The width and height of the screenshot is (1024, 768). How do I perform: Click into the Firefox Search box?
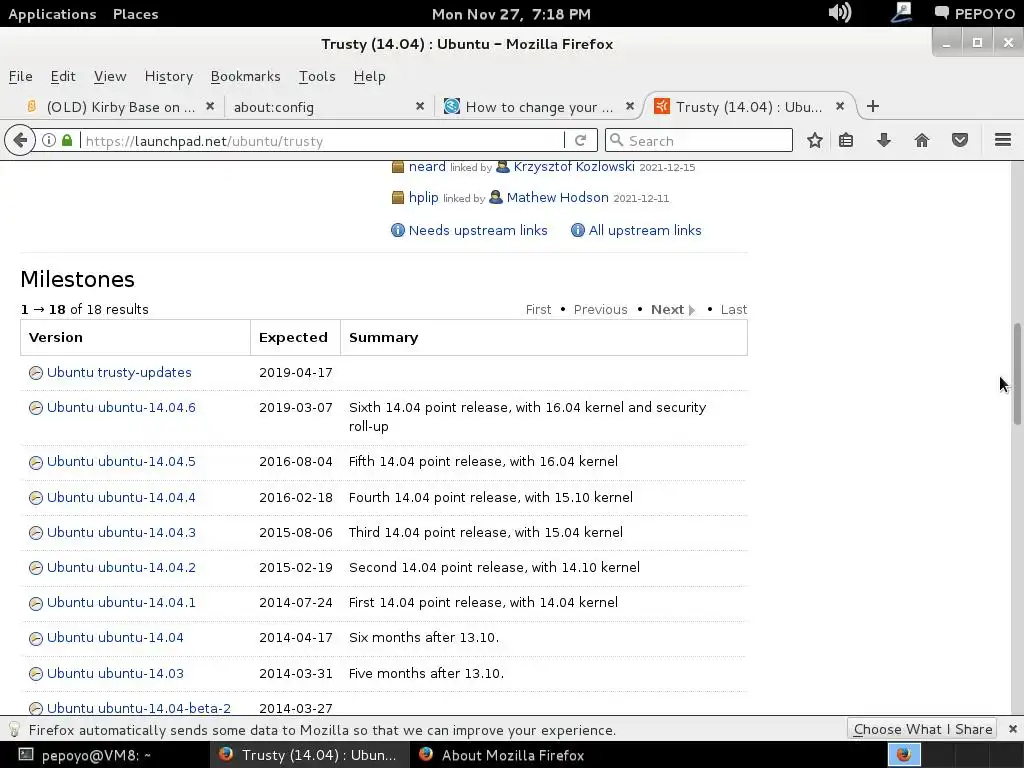(699, 140)
